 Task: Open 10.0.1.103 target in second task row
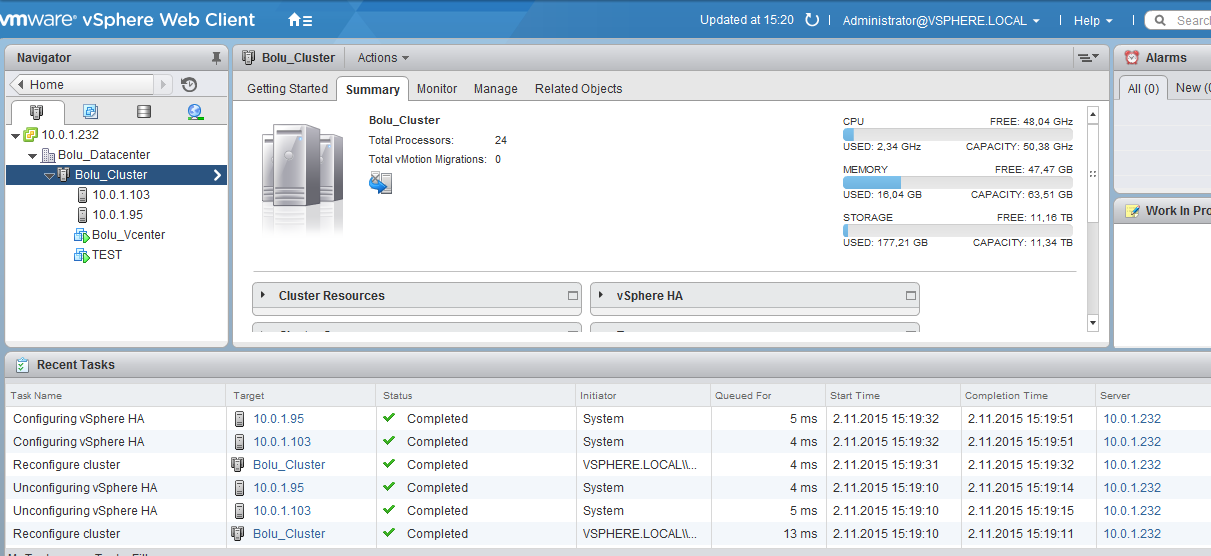282,442
